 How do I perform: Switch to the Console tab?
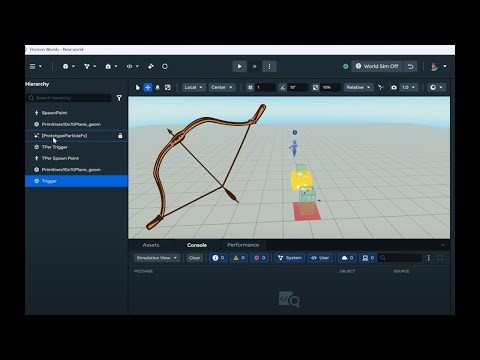pyautogui.click(x=197, y=245)
